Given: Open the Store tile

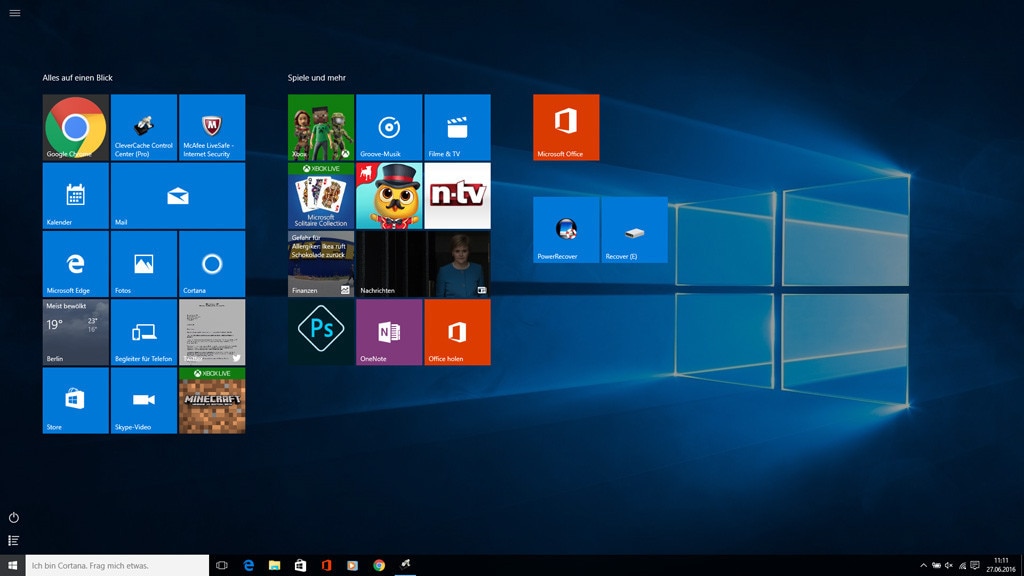Looking at the screenshot, I should pyautogui.click(x=76, y=400).
